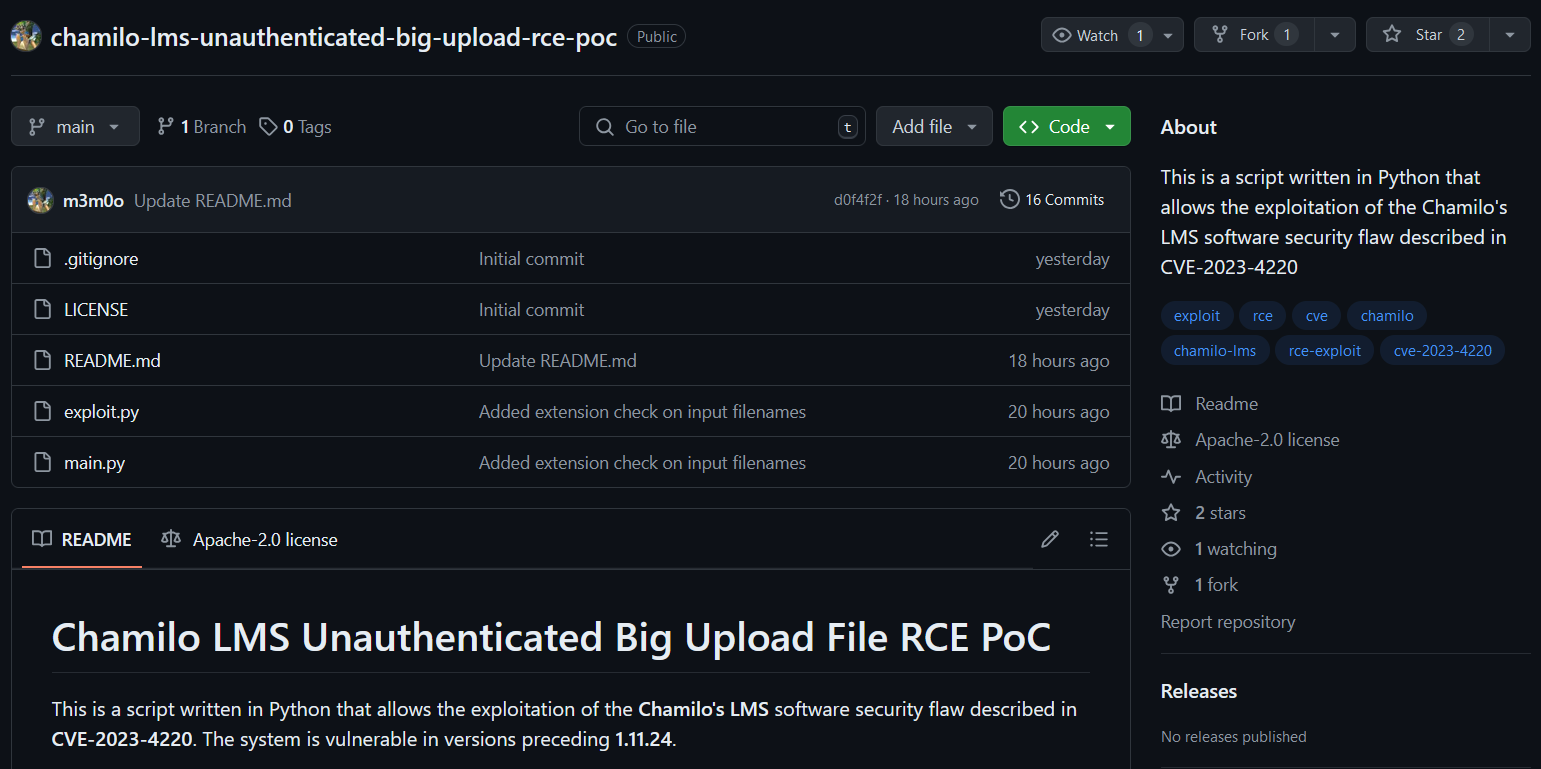
Task: Click the pencil edit README icon
Action: click(1049, 539)
